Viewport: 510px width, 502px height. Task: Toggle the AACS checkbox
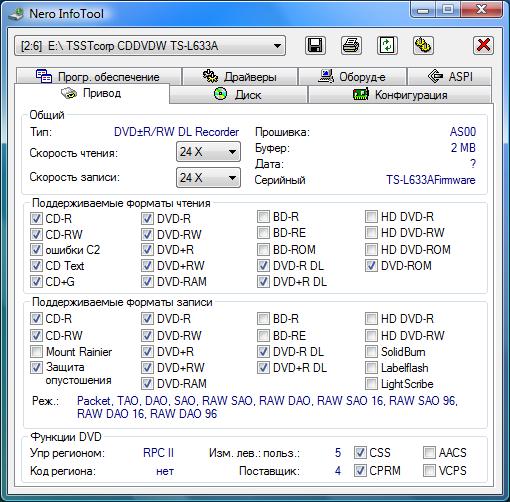click(429, 453)
